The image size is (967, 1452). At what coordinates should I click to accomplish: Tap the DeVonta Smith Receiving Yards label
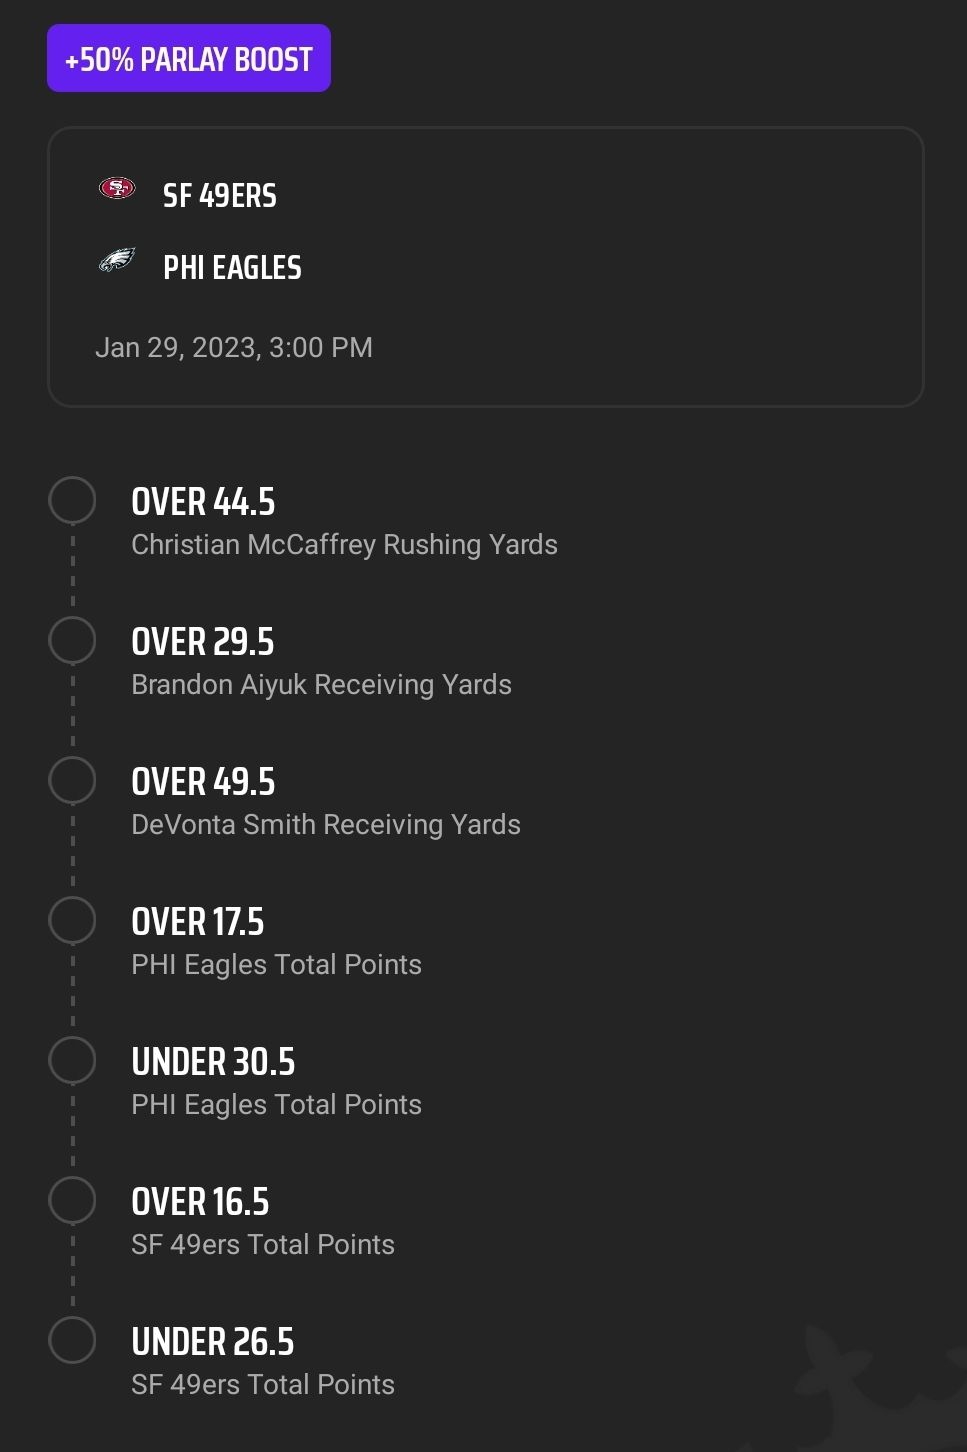326,824
